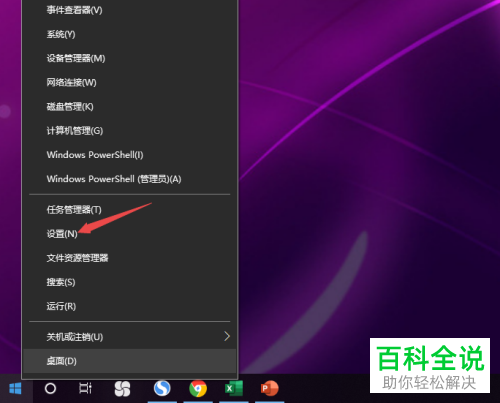The width and height of the screenshot is (500, 403).
Task: Start Windows PowerShell(I)
Action: pyautogui.click(x=130, y=155)
